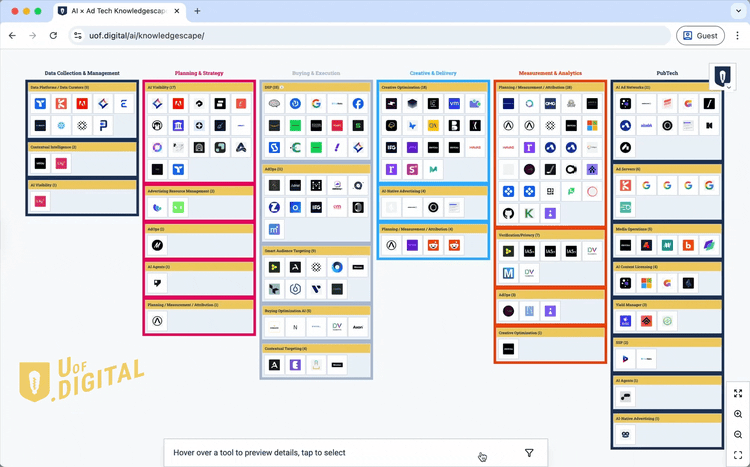The height and width of the screenshot is (467, 750).
Task: Select Microsoft logo in Planning / Measurement / Attribution (28)
Action: 592,125
